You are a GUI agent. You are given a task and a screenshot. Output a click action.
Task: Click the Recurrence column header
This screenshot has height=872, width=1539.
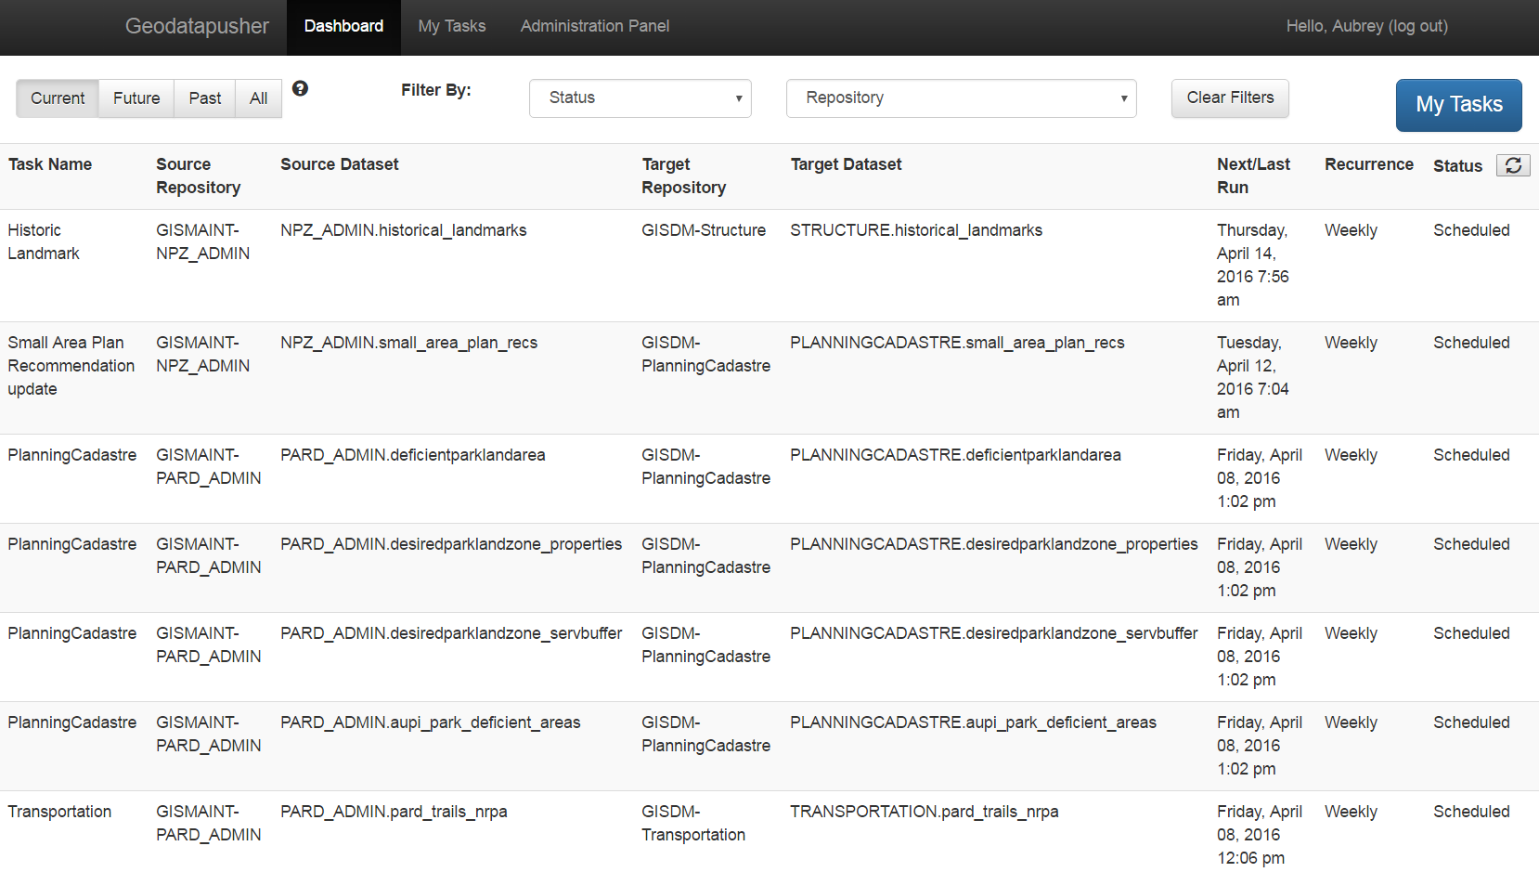1368,165
